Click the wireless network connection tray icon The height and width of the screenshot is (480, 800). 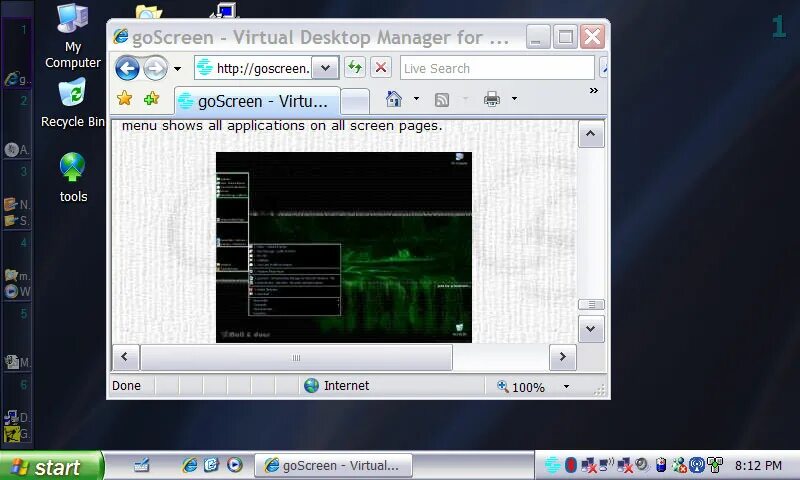pyautogui.click(x=607, y=465)
